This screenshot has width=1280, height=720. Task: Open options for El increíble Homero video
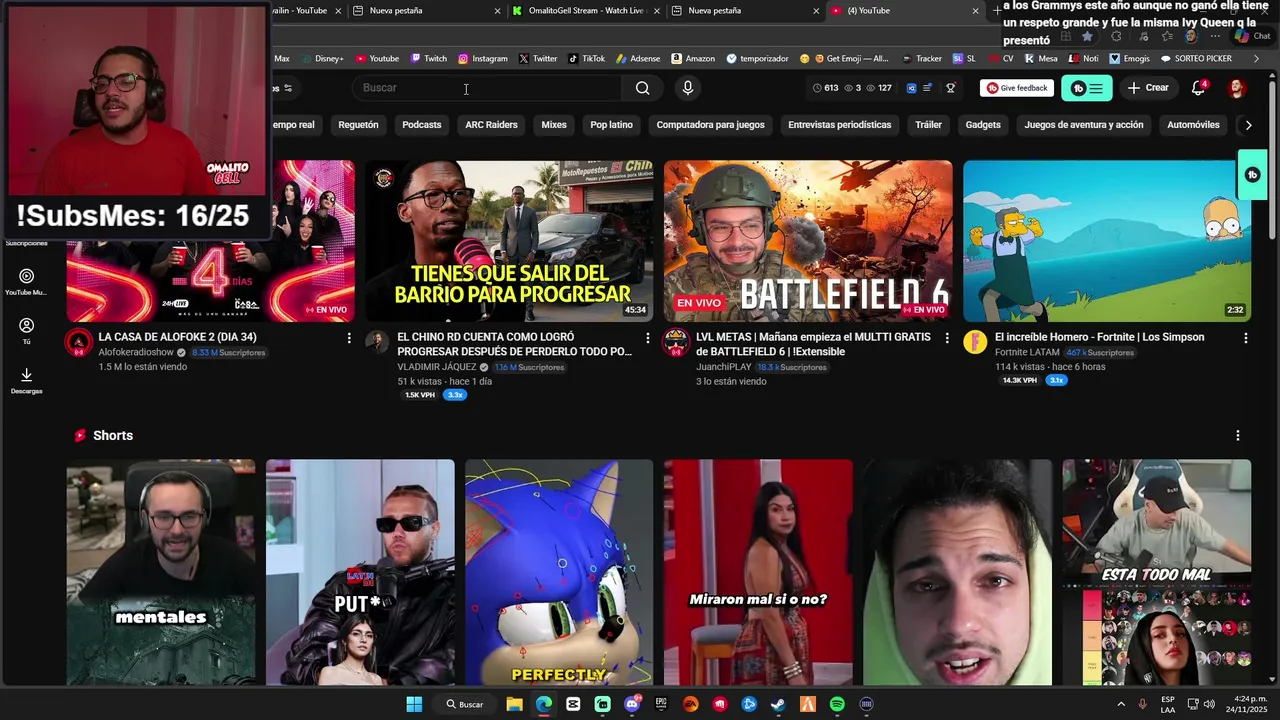click(1246, 338)
